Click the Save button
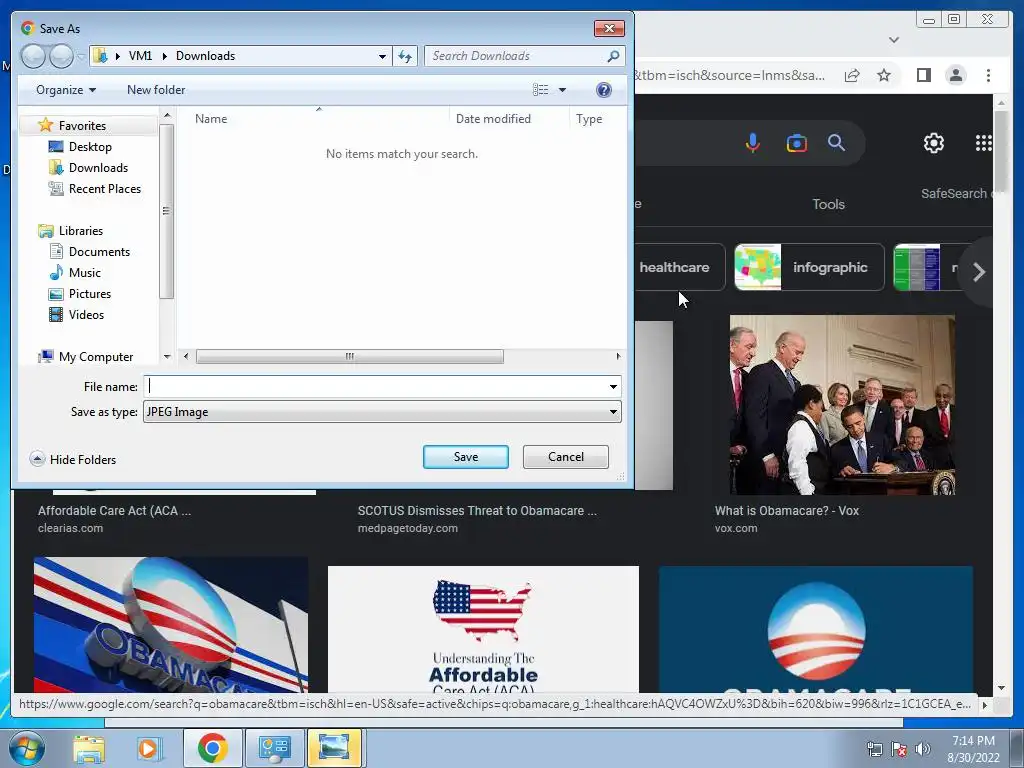 466,457
